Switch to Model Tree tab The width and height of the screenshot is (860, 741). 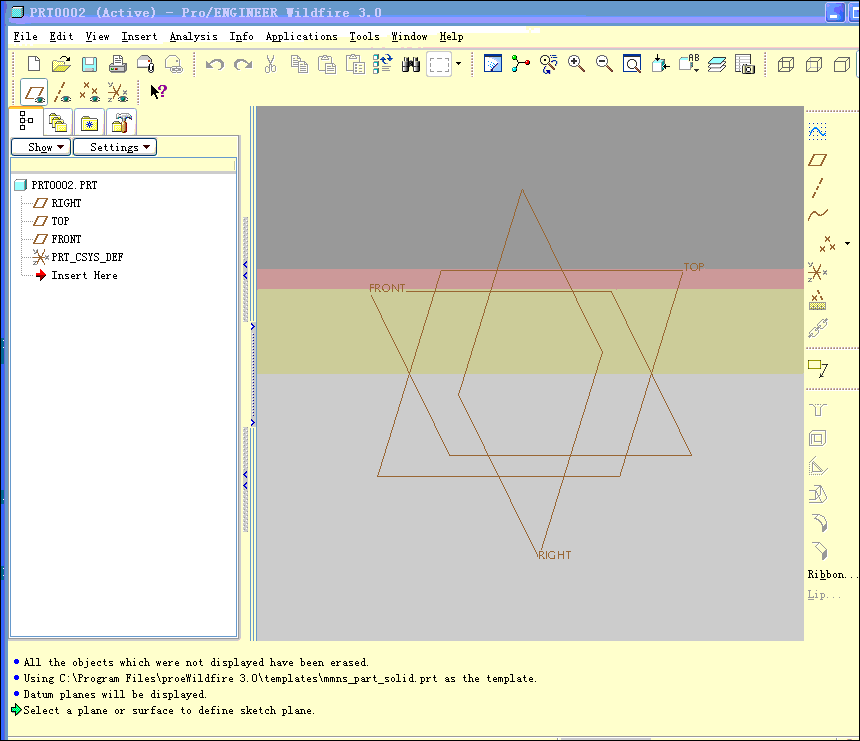[26, 121]
